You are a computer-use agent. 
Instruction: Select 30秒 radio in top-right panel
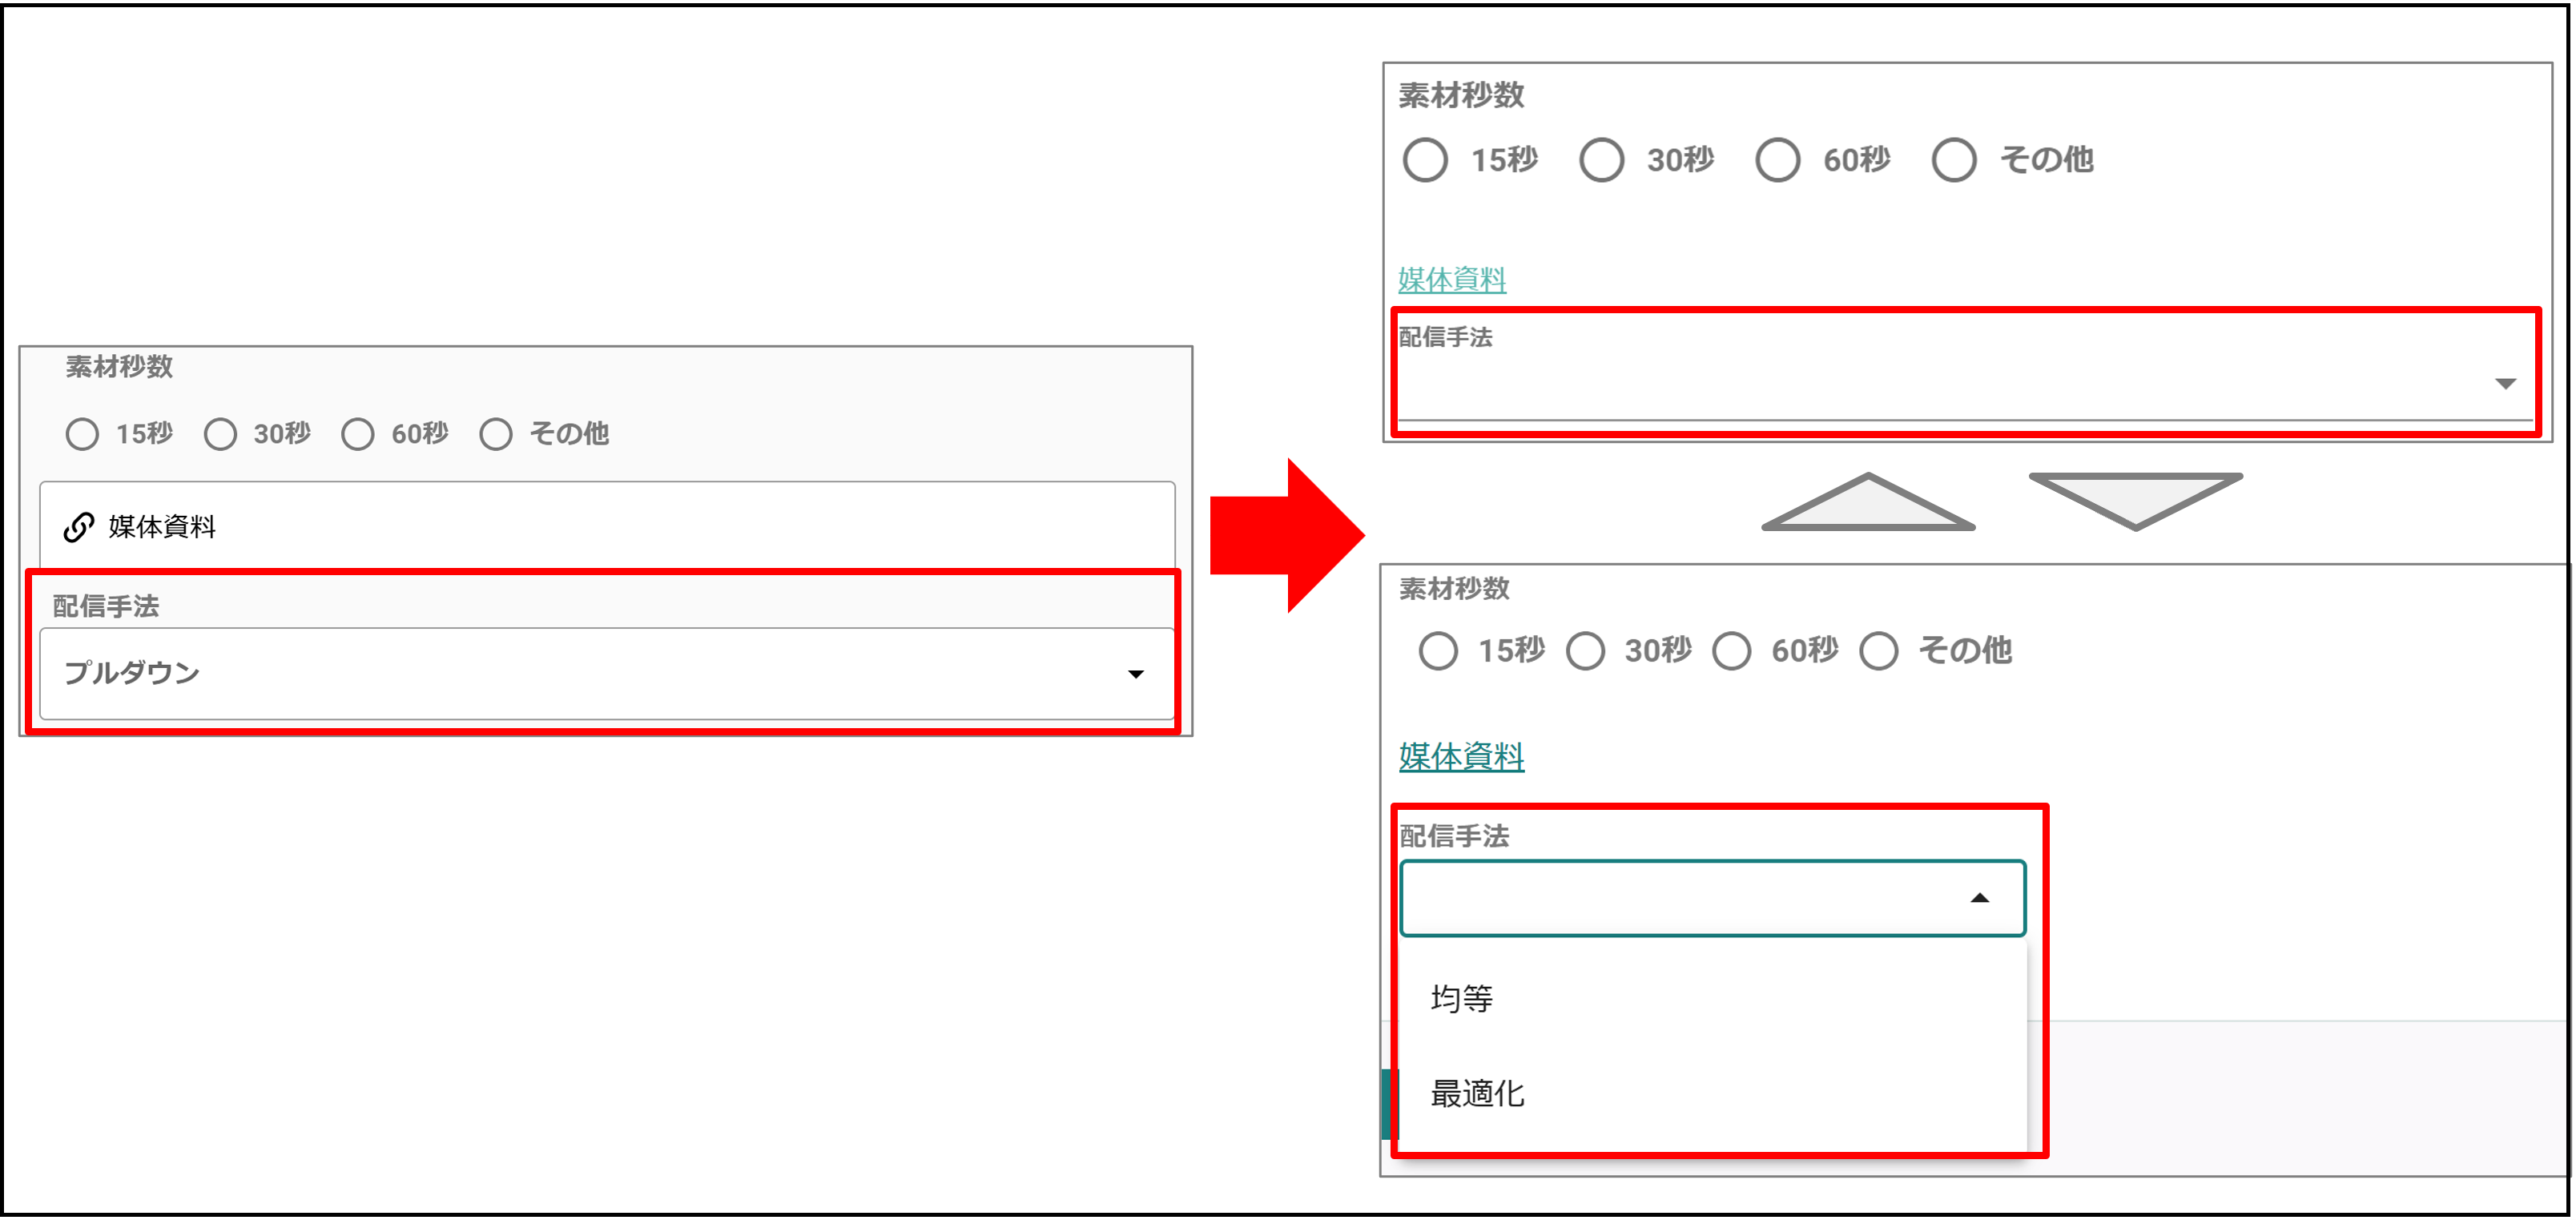click(1601, 160)
